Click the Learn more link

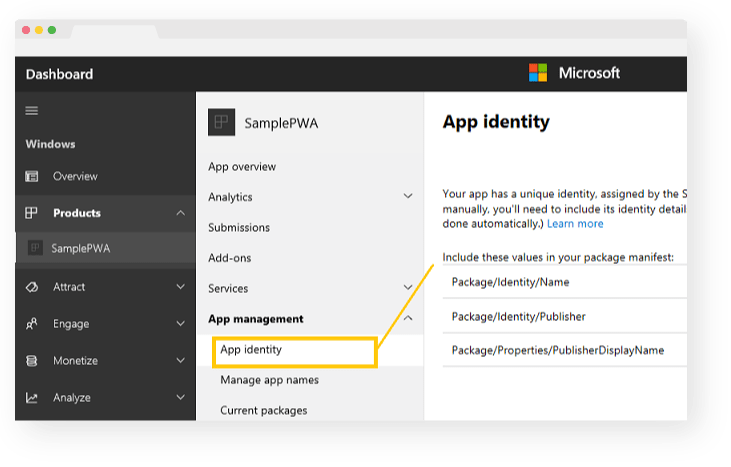click(x=575, y=224)
